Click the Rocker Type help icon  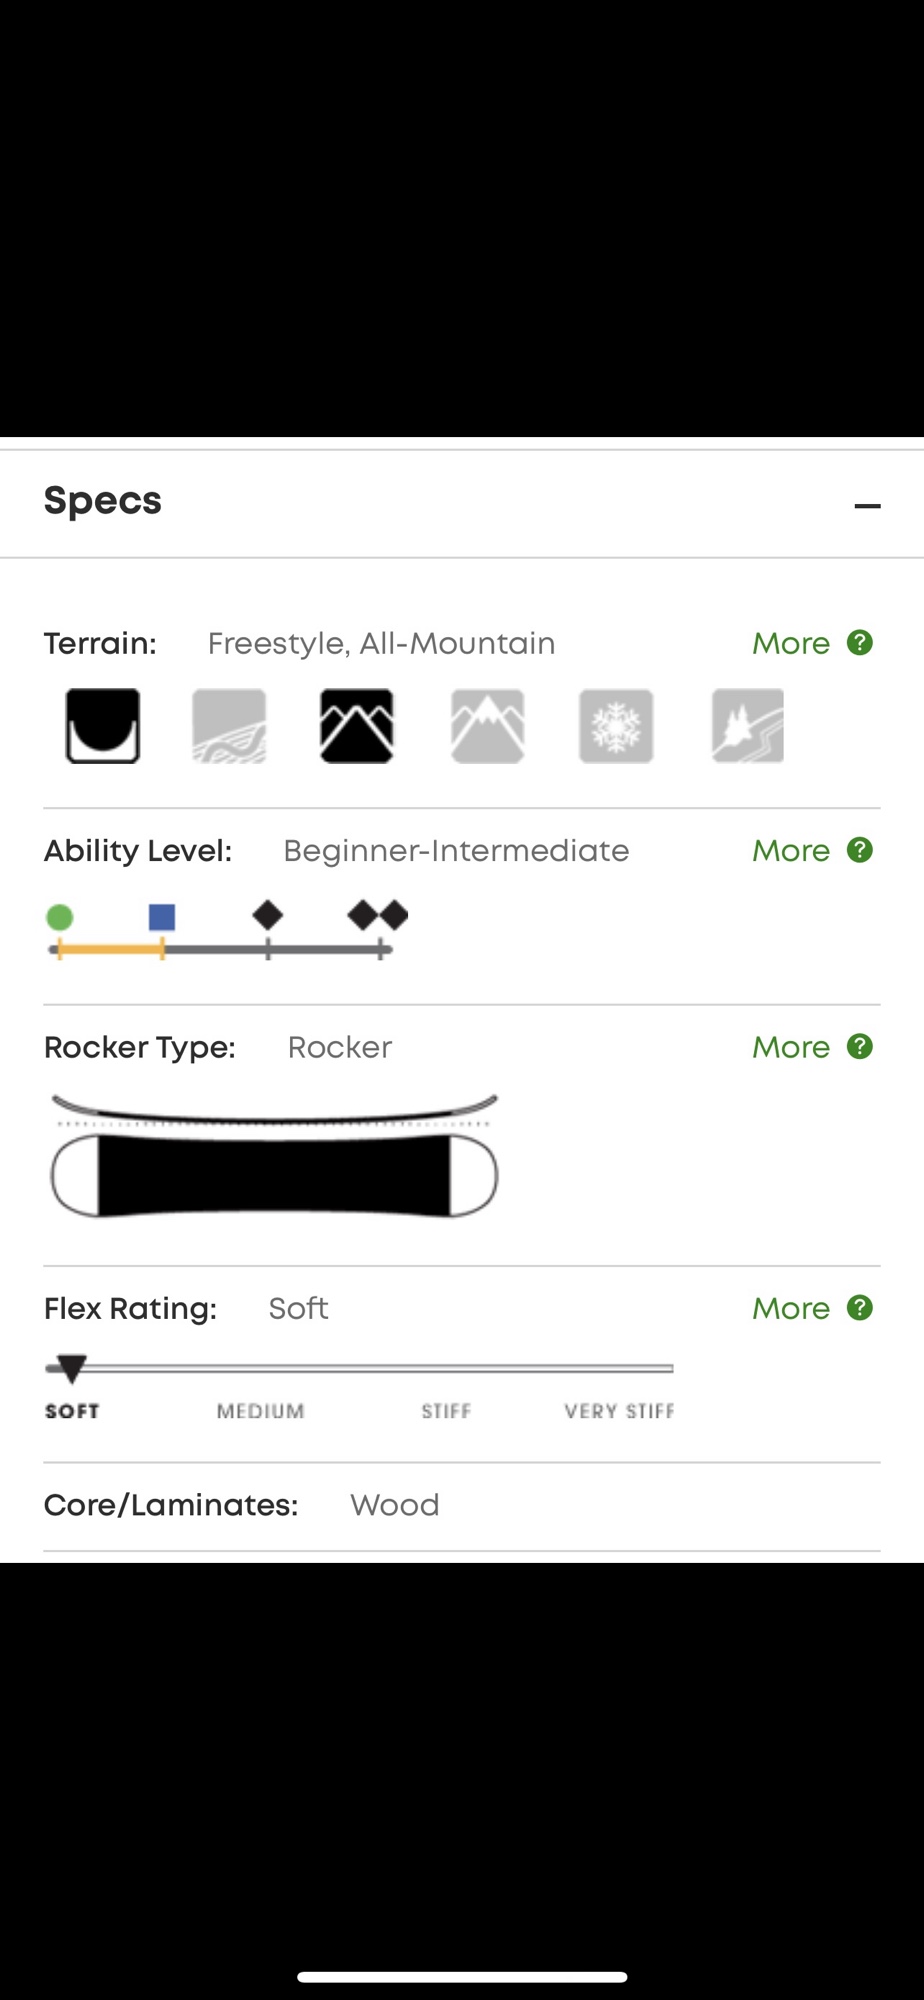tap(860, 1047)
